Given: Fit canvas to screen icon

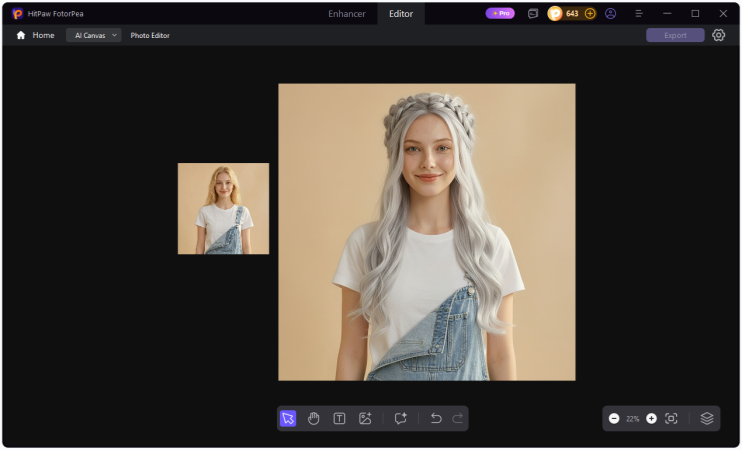Looking at the screenshot, I should click(x=671, y=418).
